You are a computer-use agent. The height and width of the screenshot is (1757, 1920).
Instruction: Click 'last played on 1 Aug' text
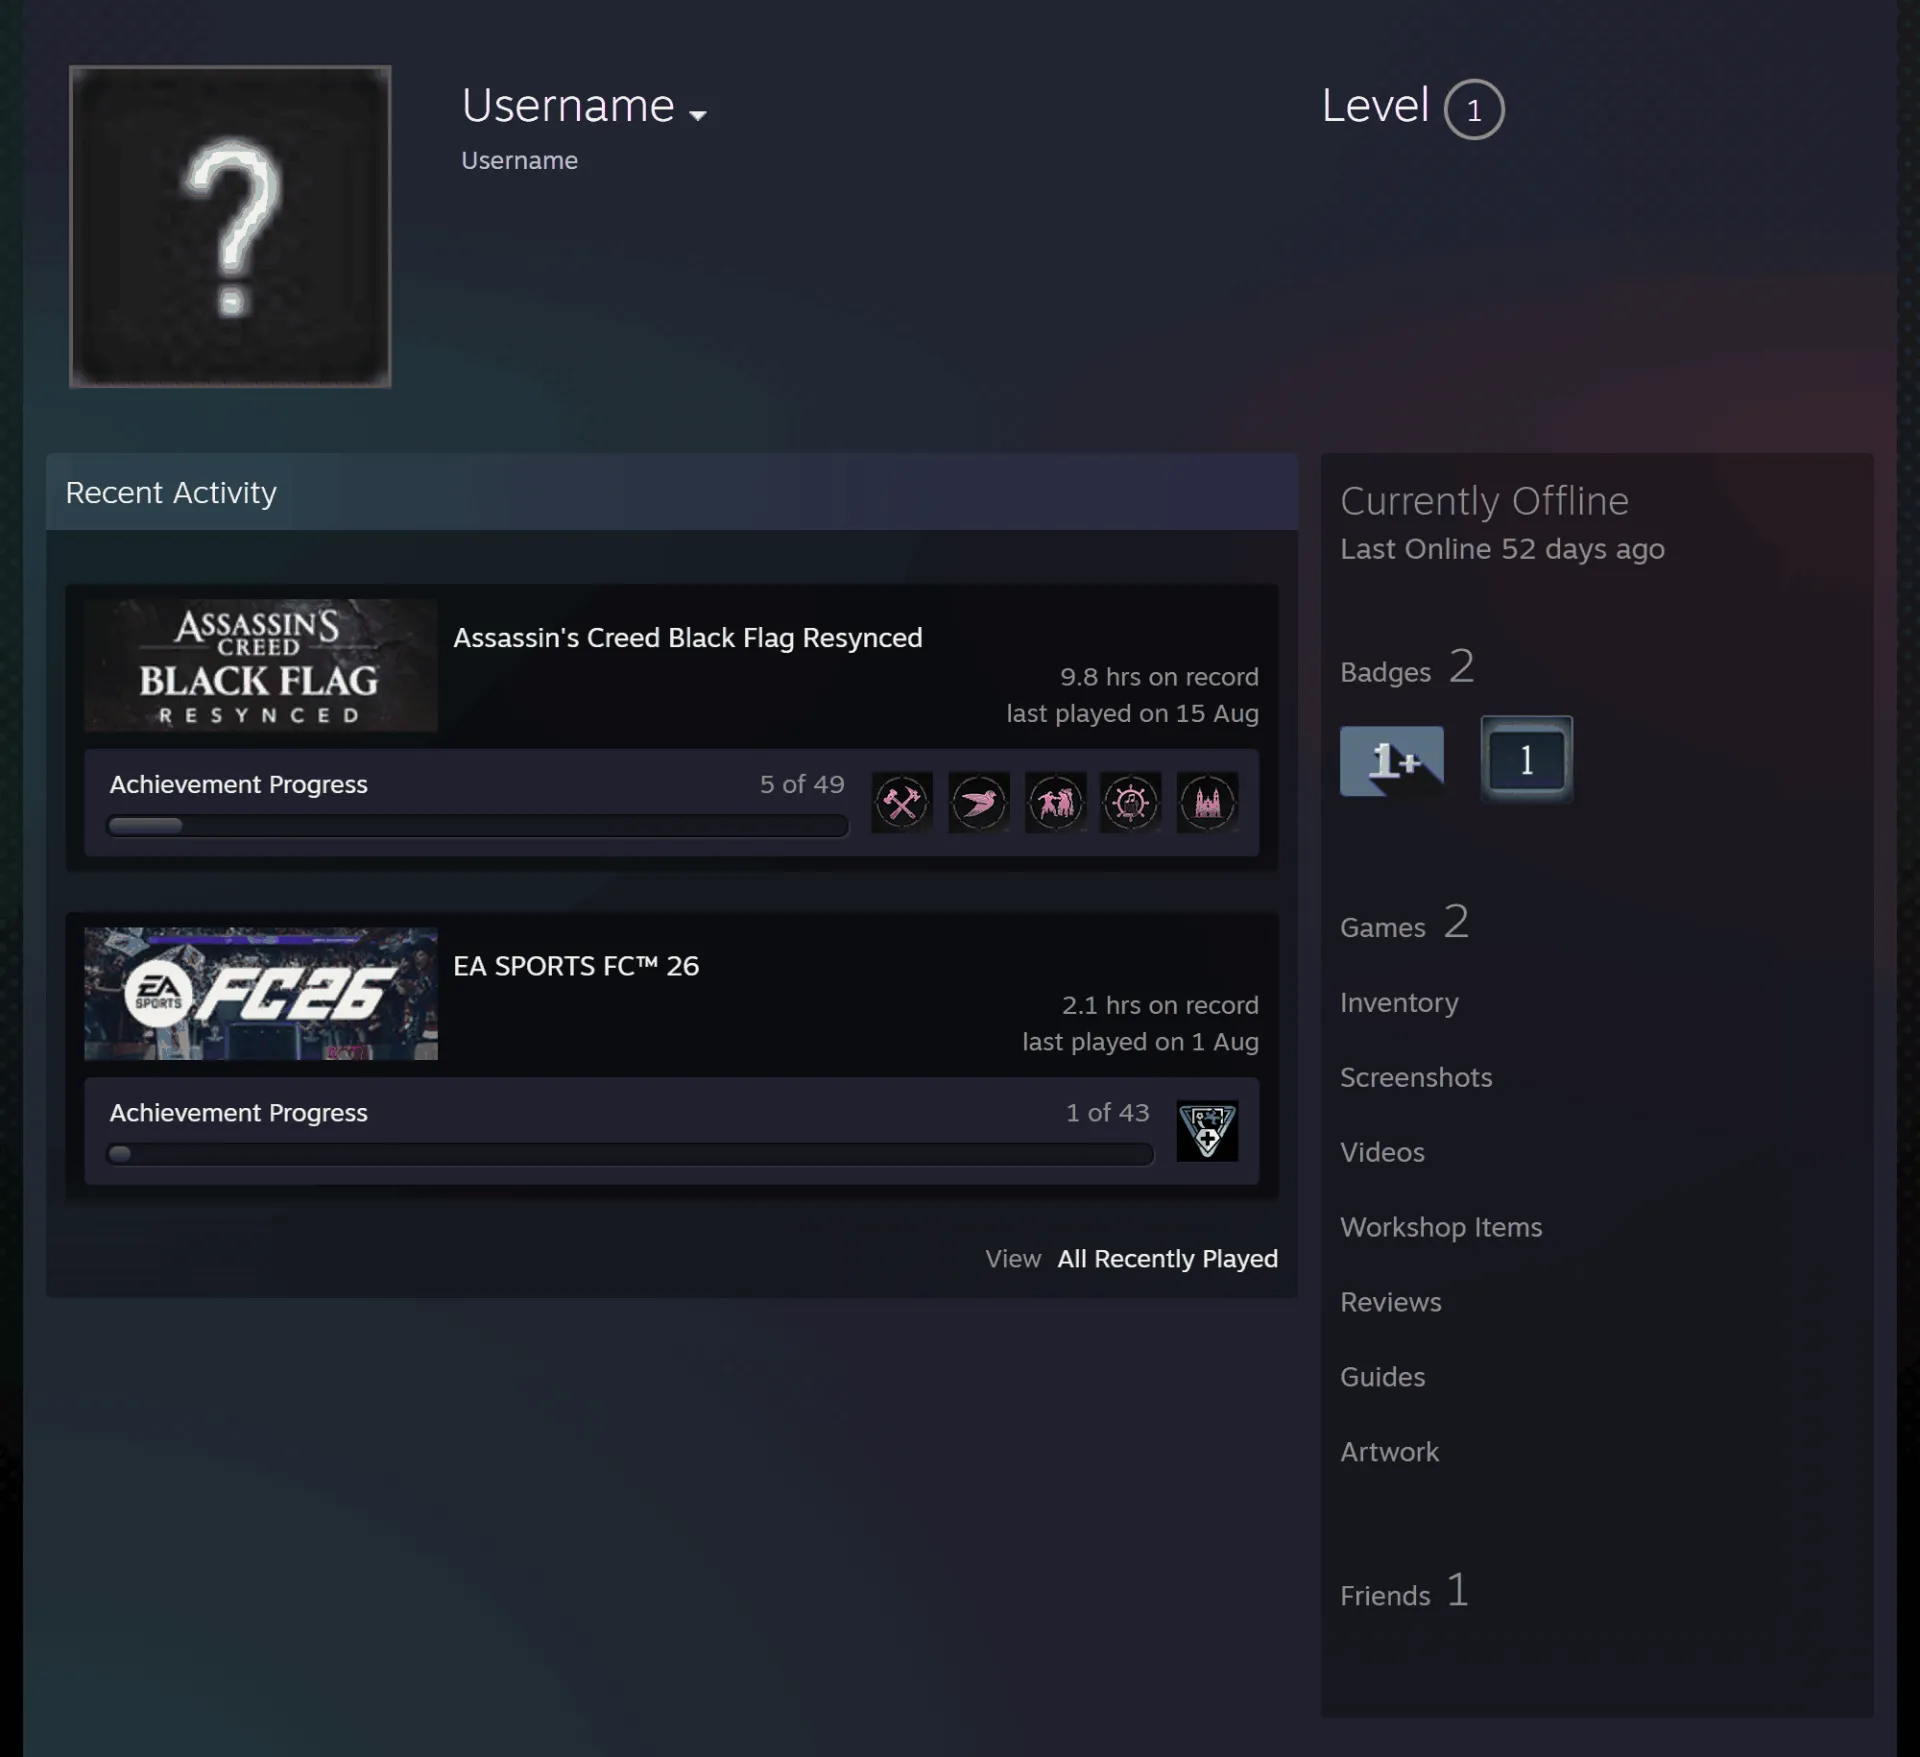(1140, 1041)
